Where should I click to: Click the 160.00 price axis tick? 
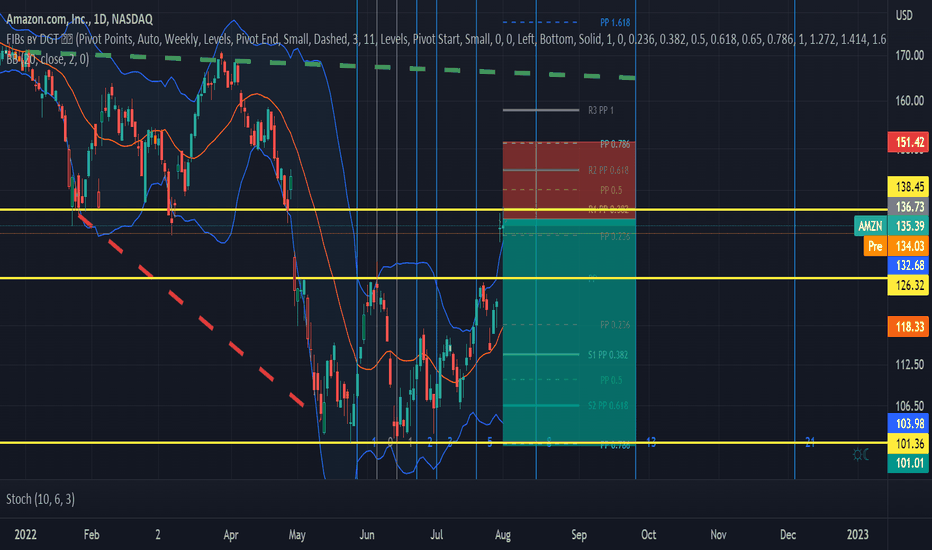[909, 100]
